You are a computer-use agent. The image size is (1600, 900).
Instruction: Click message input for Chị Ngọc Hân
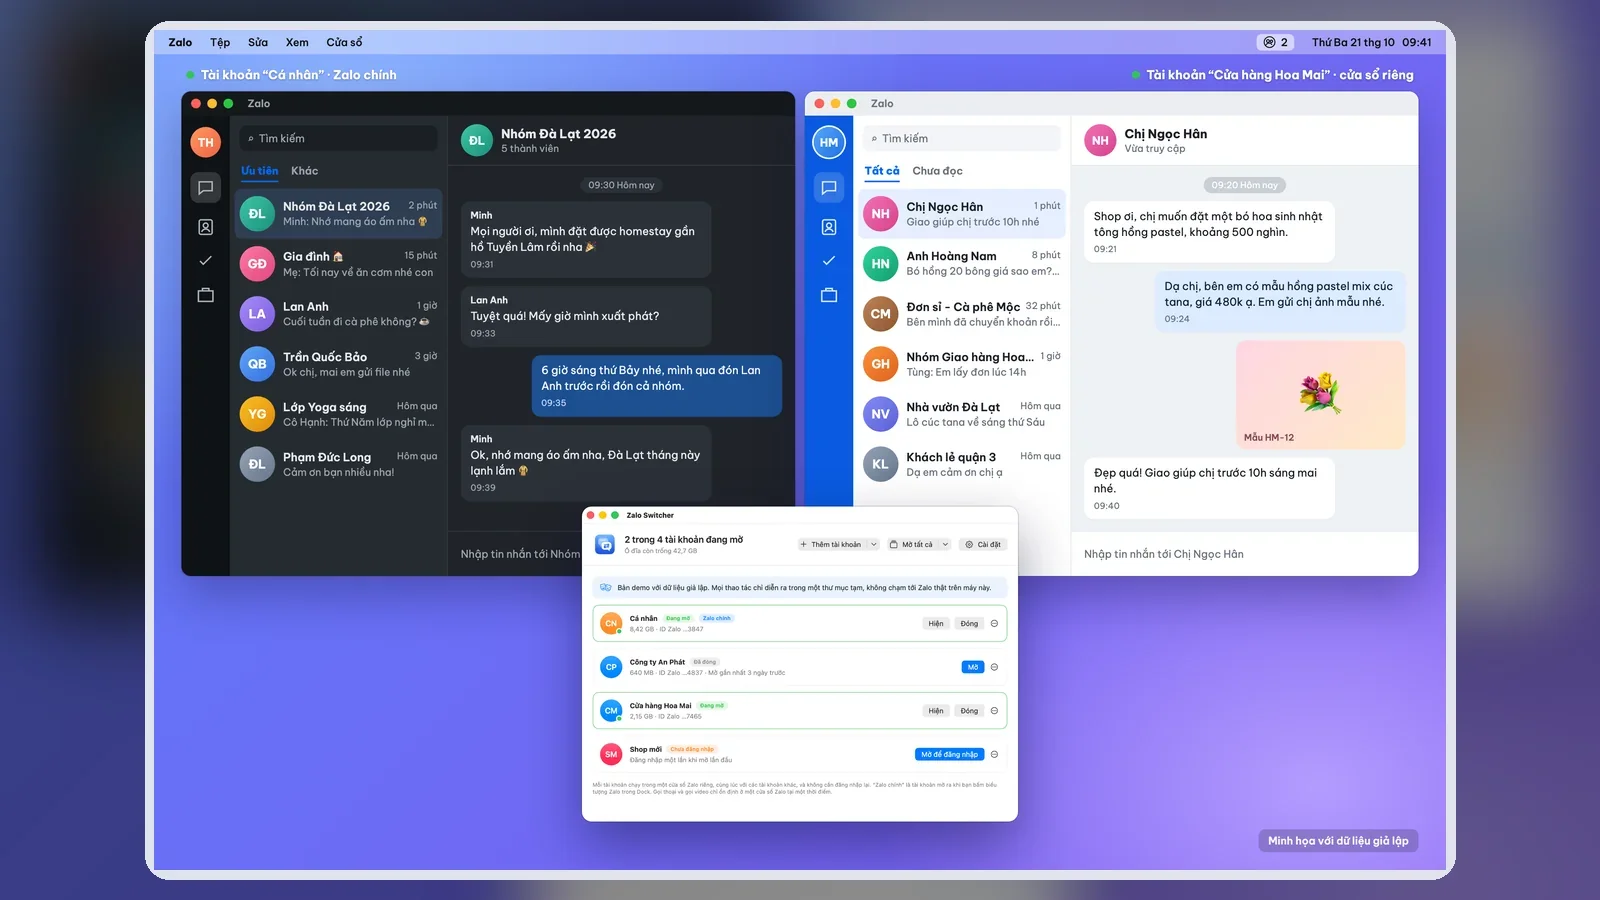[x=1245, y=554]
